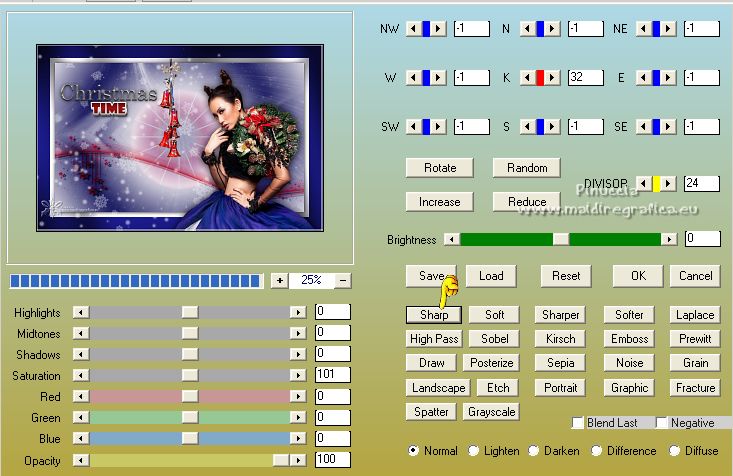733x476 pixels.
Task: Click Brightness slider right arrow
Action: tap(669, 239)
